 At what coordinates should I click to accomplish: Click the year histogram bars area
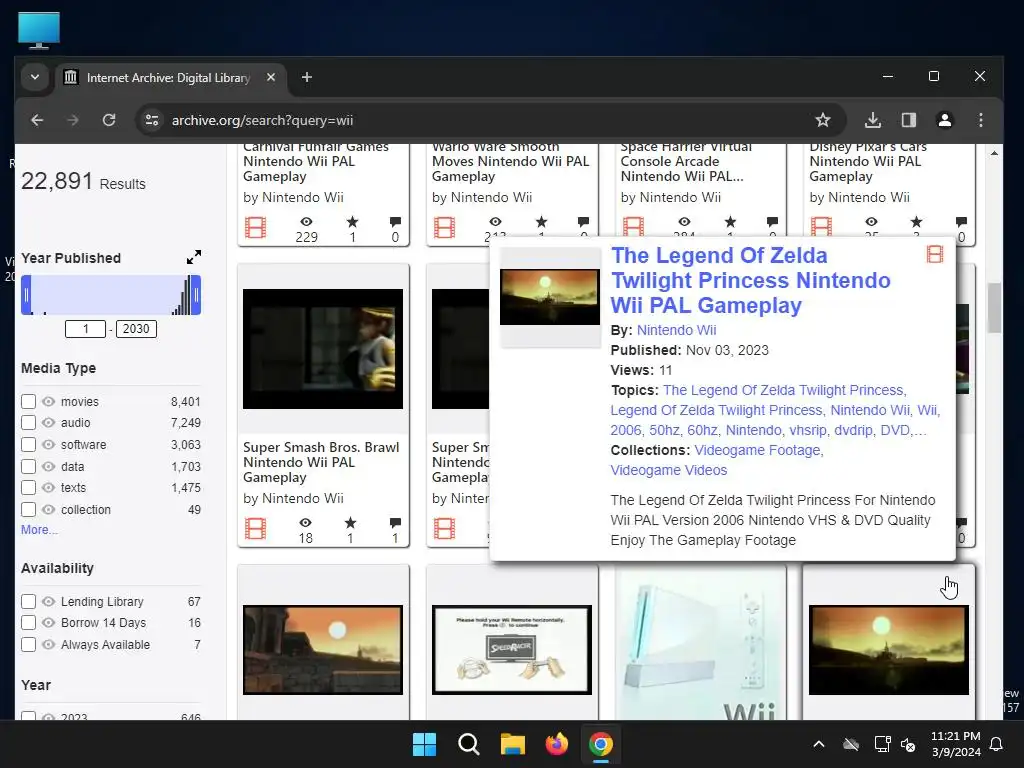pyautogui.click(x=111, y=295)
